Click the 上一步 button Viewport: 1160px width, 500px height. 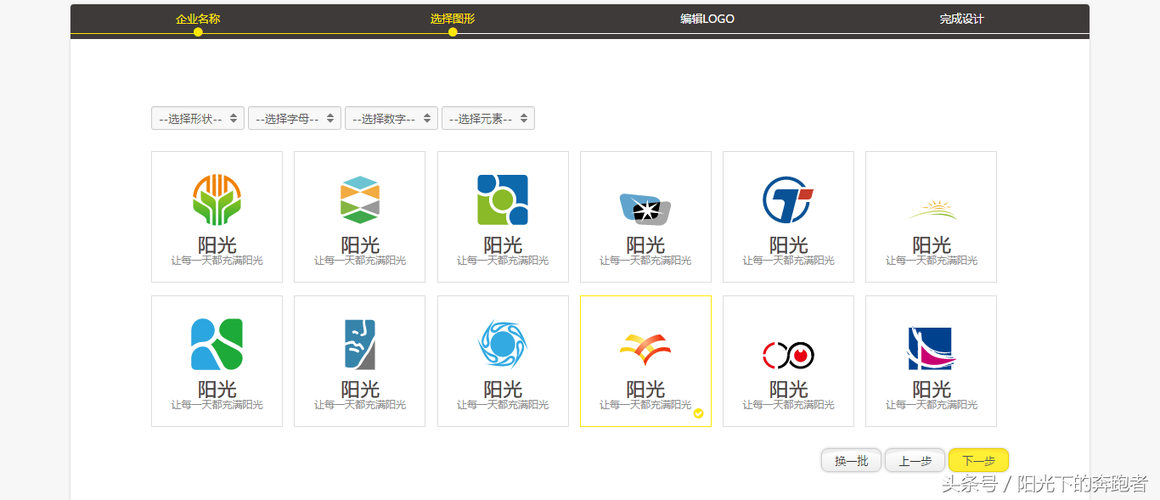(x=915, y=460)
